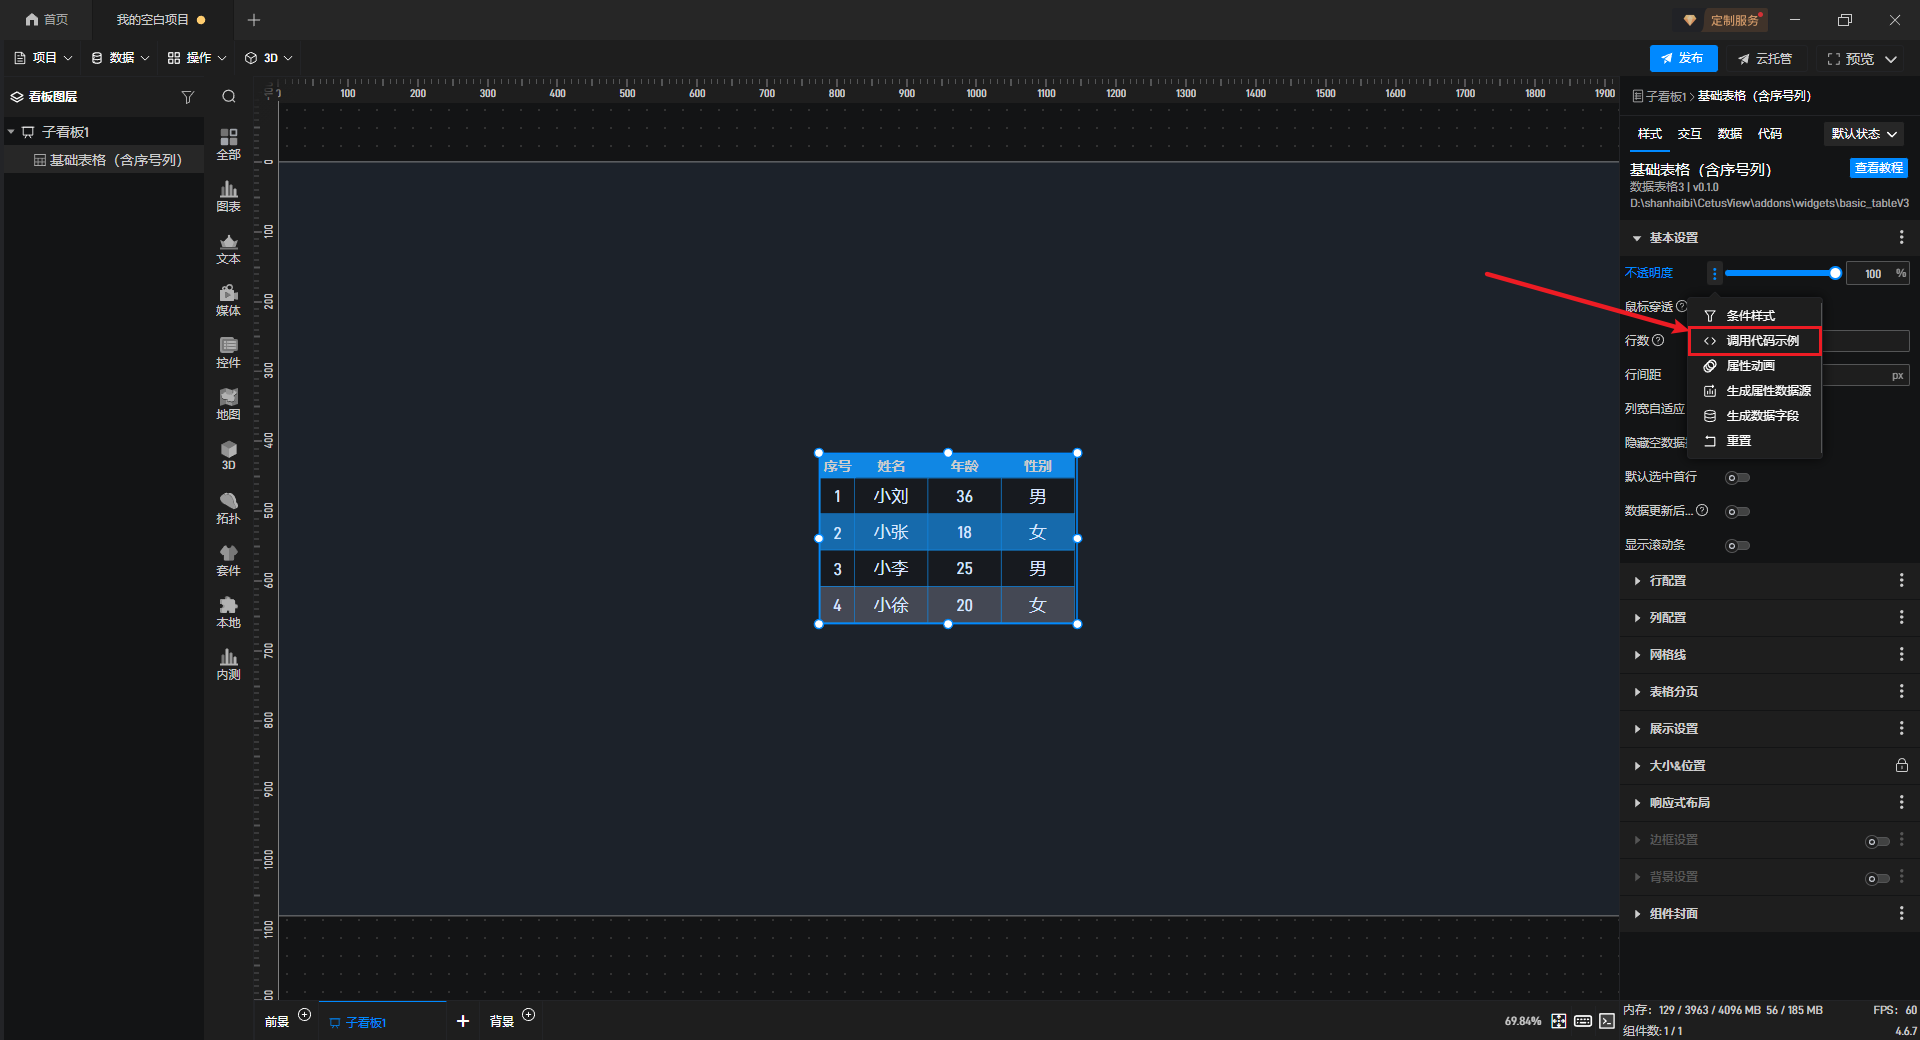Open the 拓扑 topology component category
Screen dimensions: 1920x1040
(x=228, y=508)
